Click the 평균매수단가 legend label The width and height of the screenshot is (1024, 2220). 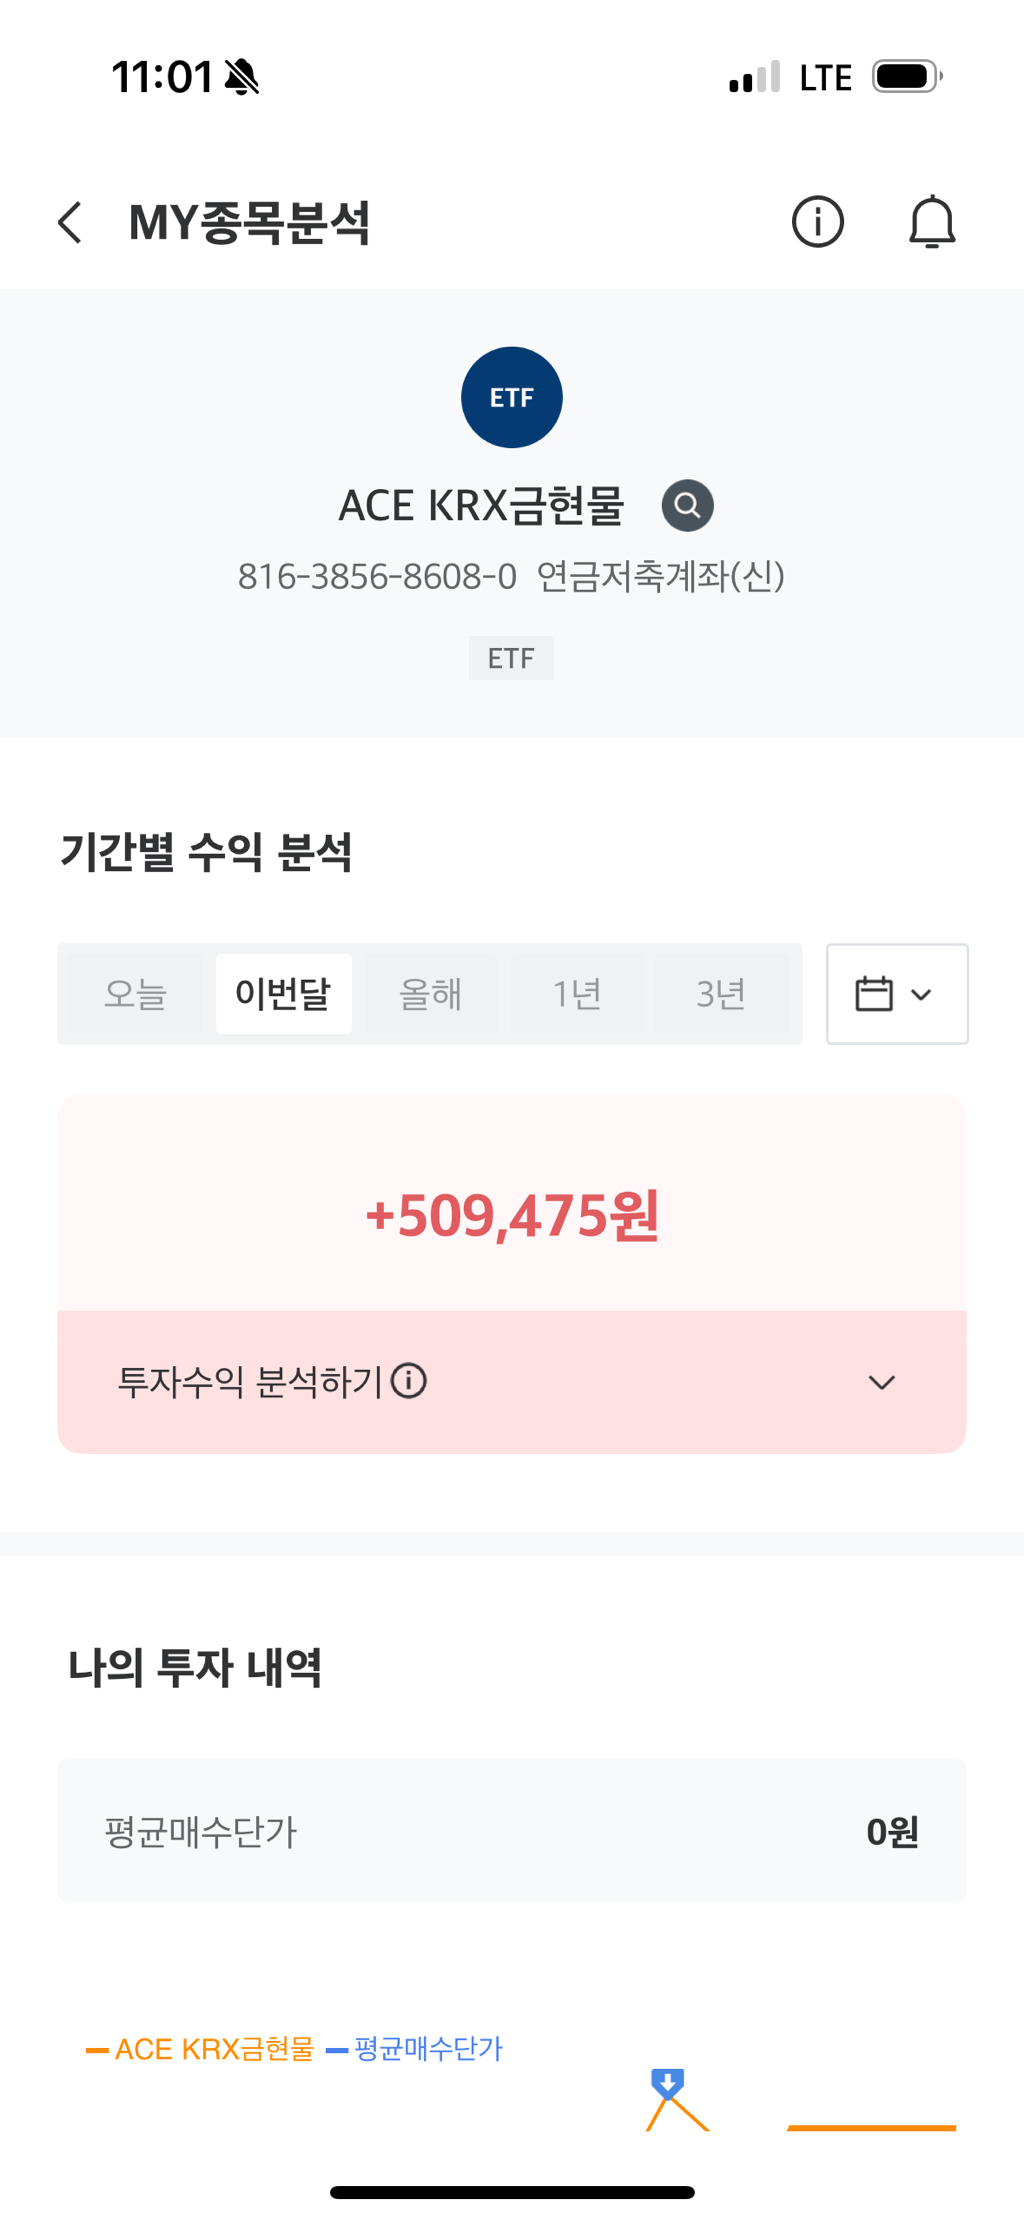tap(428, 2048)
